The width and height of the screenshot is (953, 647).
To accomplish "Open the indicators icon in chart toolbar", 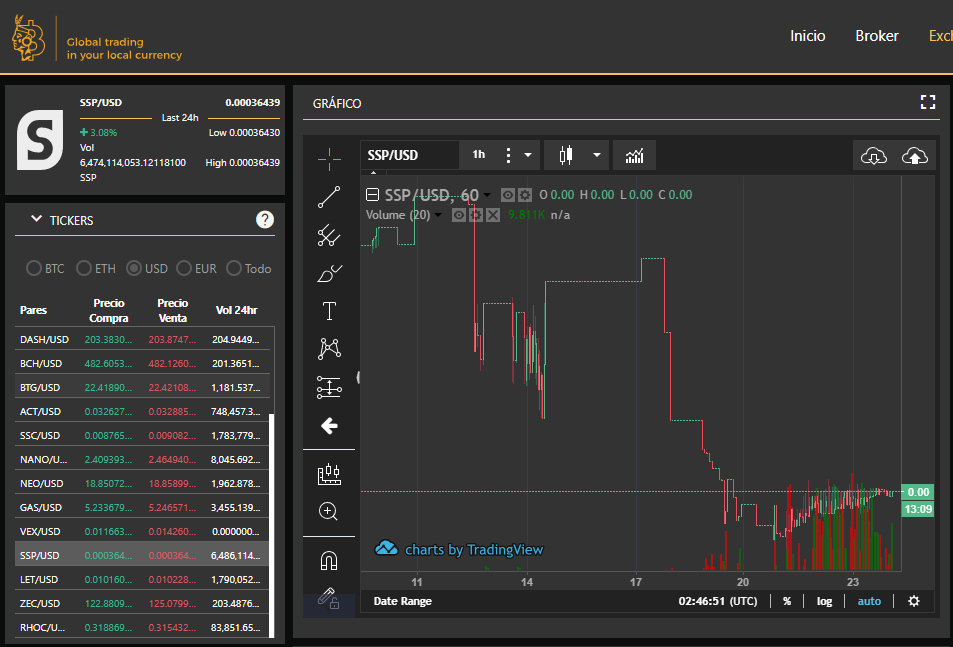I will point(634,155).
